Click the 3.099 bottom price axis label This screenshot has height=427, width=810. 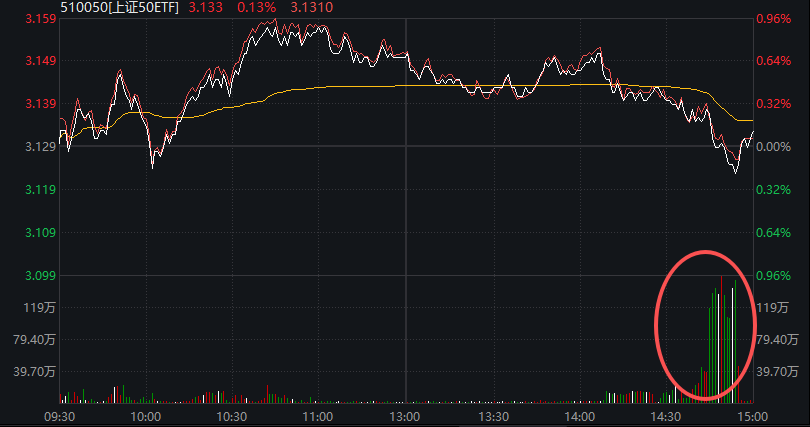[x=39, y=275]
